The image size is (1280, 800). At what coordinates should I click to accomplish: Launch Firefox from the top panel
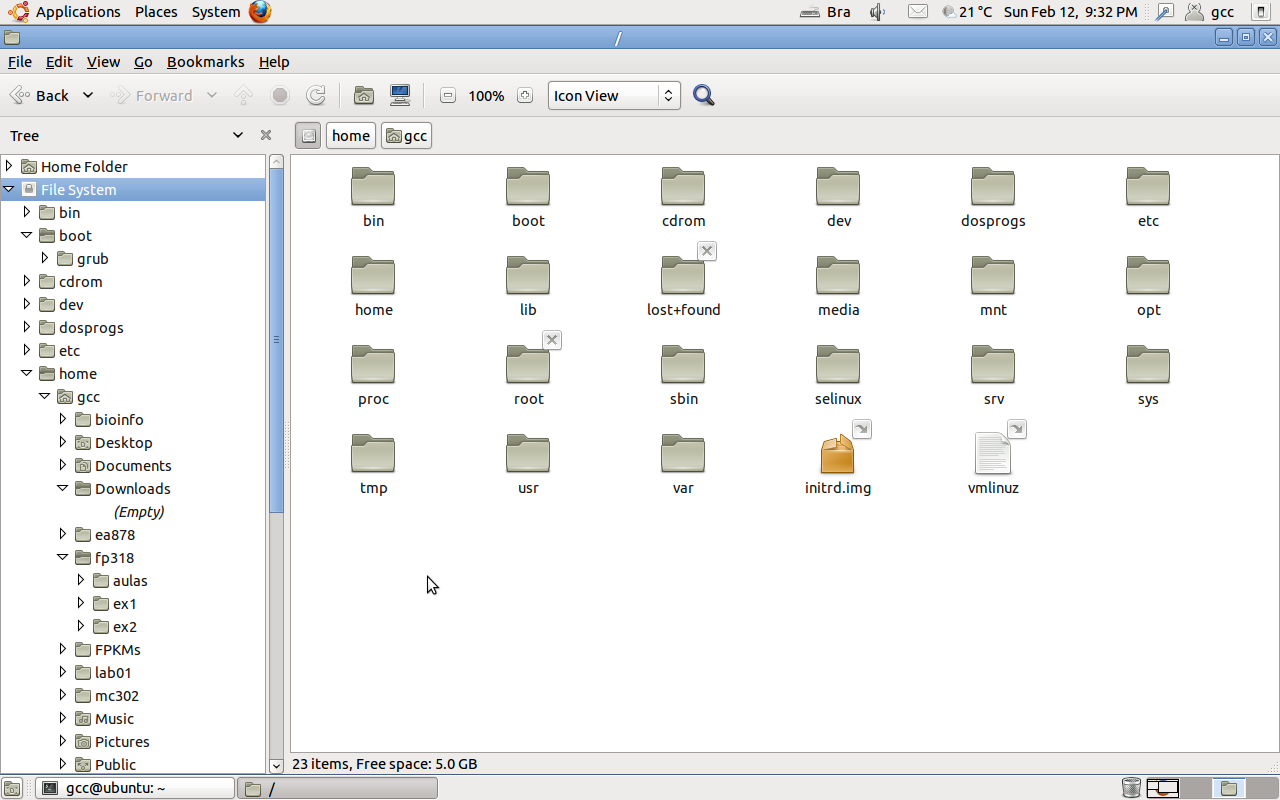pos(260,12)
